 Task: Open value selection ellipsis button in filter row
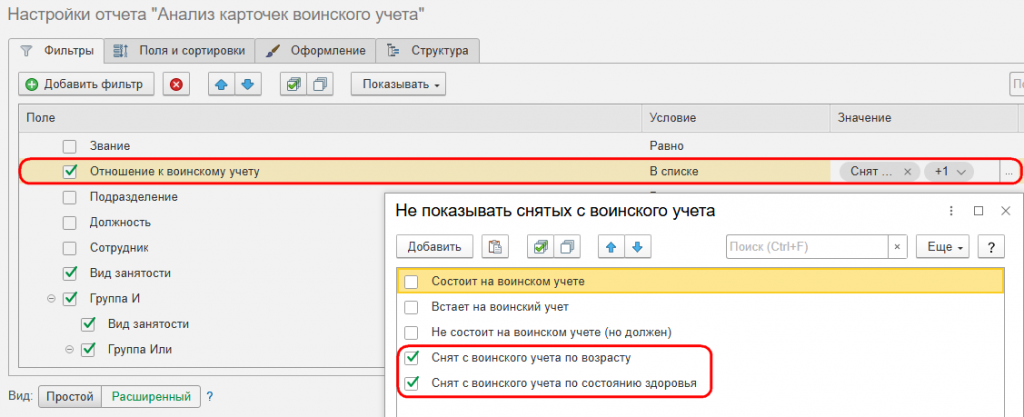pyautogui.click(x=1009, y=172)
